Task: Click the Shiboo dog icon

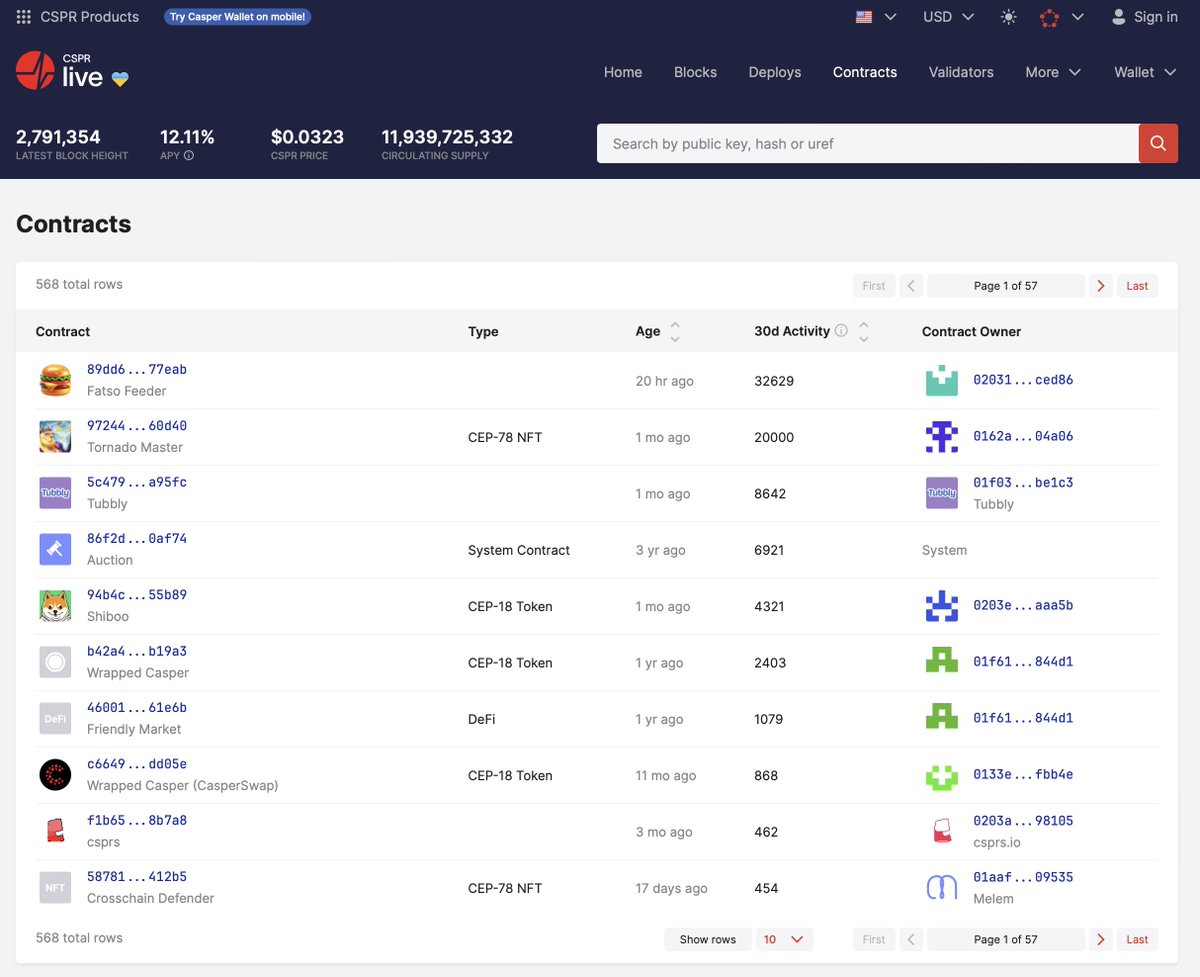Action: 55,606
